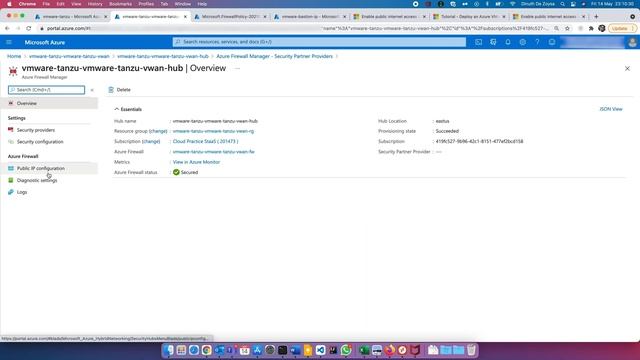This screenshot has width=640, height=360.
Task: Go back in Chrome
Action: click(7, 29)
